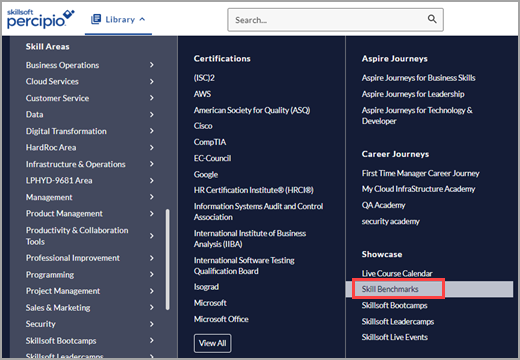
Task: Click the Skillsoft Percipio logo
Action: click(x=40, y=19)
